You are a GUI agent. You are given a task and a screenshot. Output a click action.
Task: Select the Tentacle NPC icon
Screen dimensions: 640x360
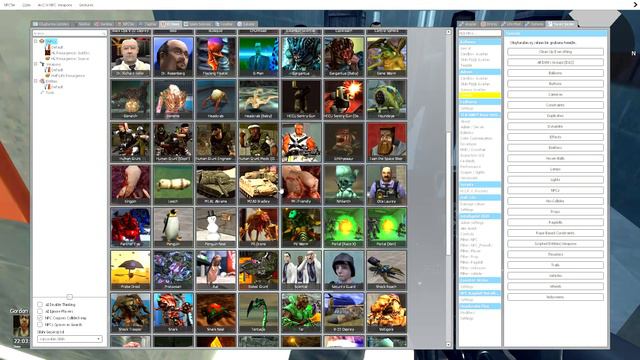click(258, 313)
